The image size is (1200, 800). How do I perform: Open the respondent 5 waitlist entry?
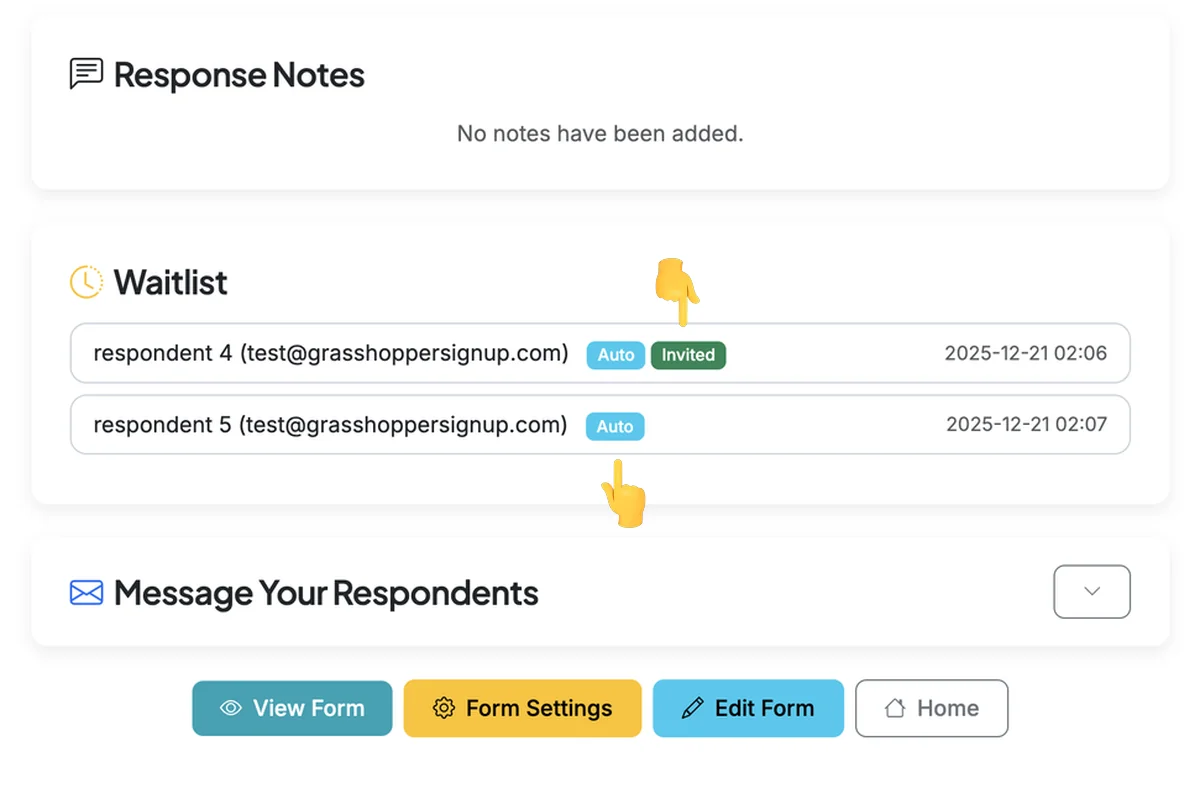coord(600,425)
